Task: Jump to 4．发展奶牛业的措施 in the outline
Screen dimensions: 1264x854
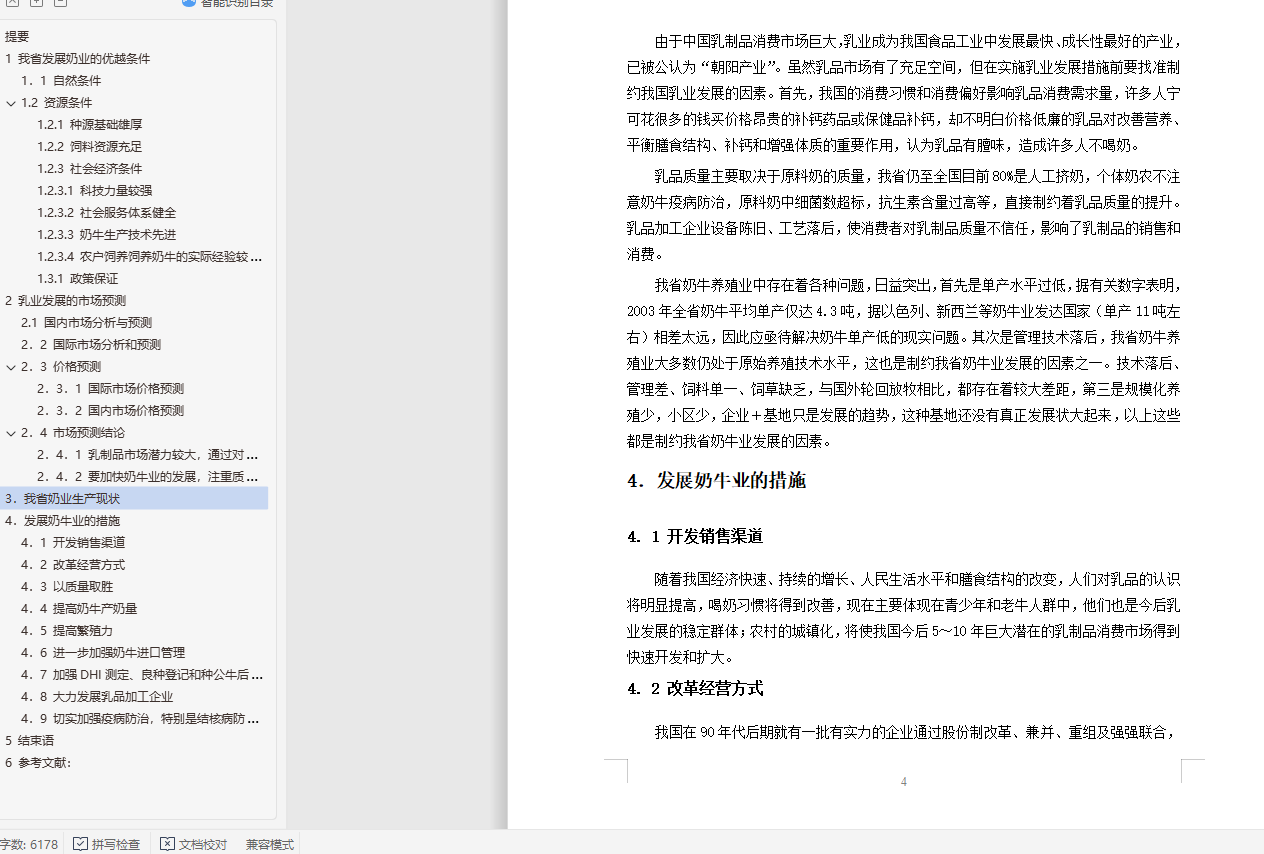Action: (x=62, y=521)
